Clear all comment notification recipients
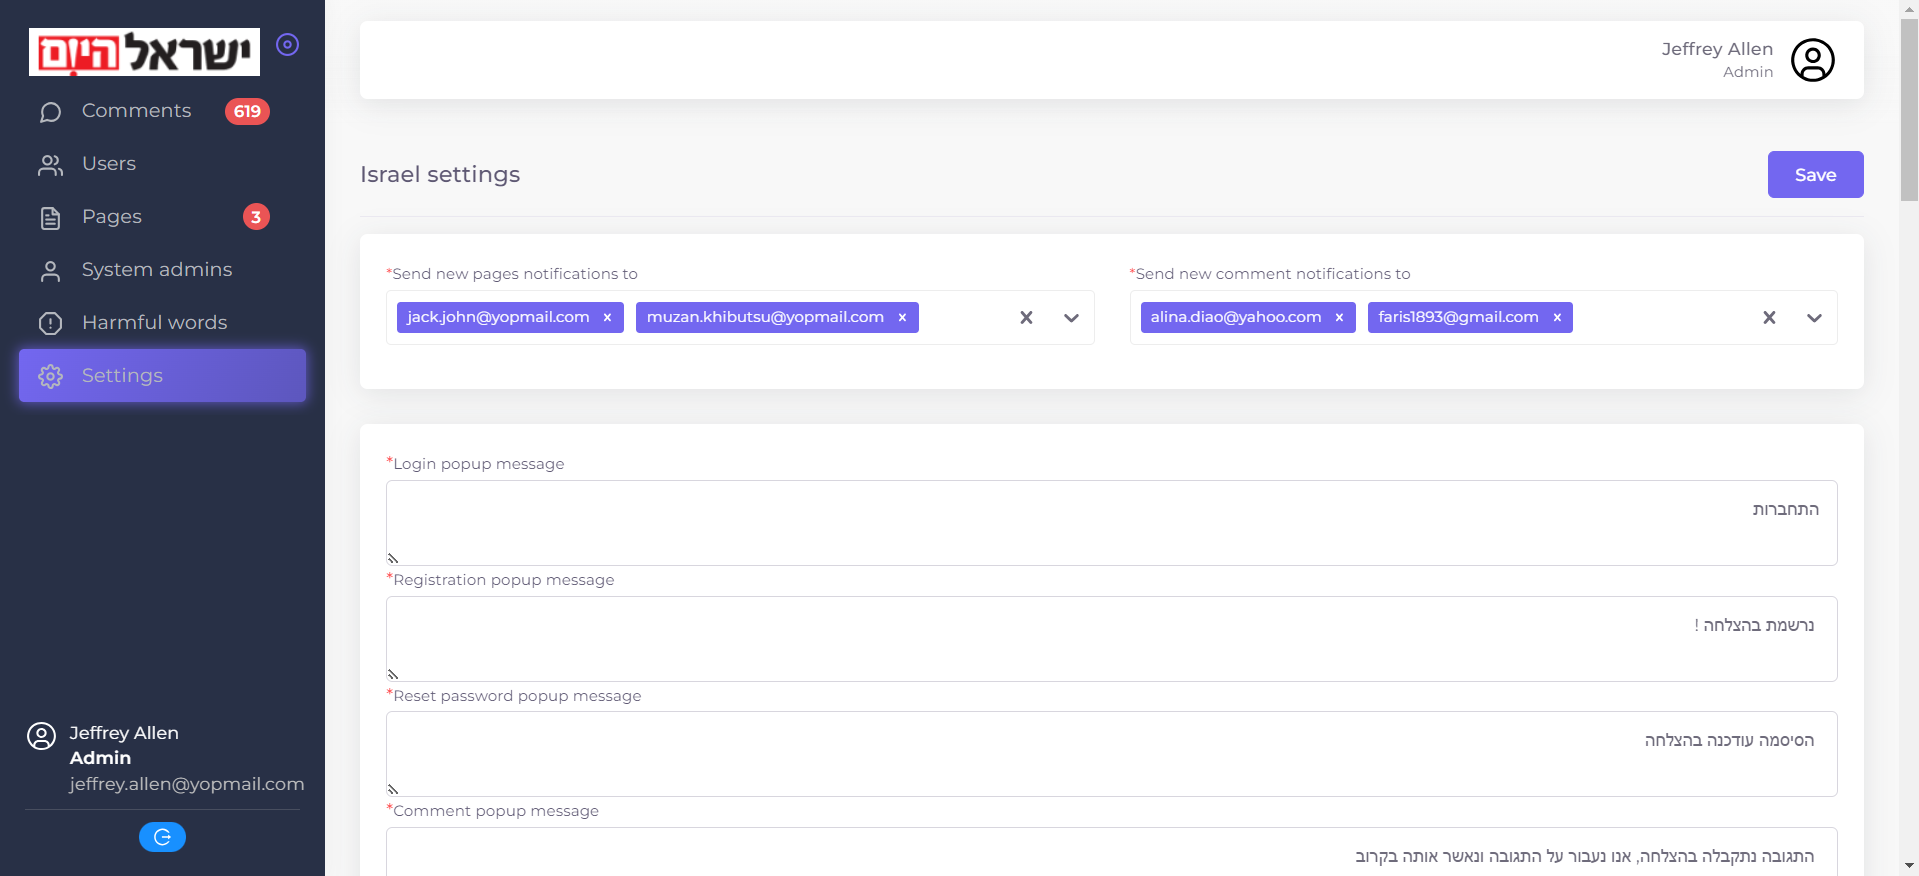The height and width of the screenshot is (876, 1919). pos(1769,318)
